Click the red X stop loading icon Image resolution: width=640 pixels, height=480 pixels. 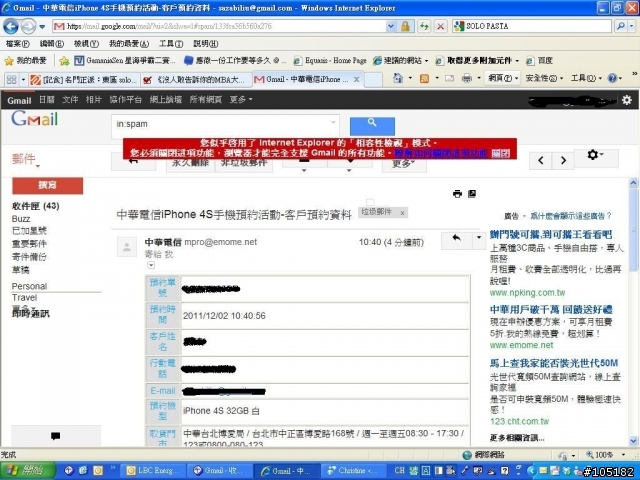[440, 27]
